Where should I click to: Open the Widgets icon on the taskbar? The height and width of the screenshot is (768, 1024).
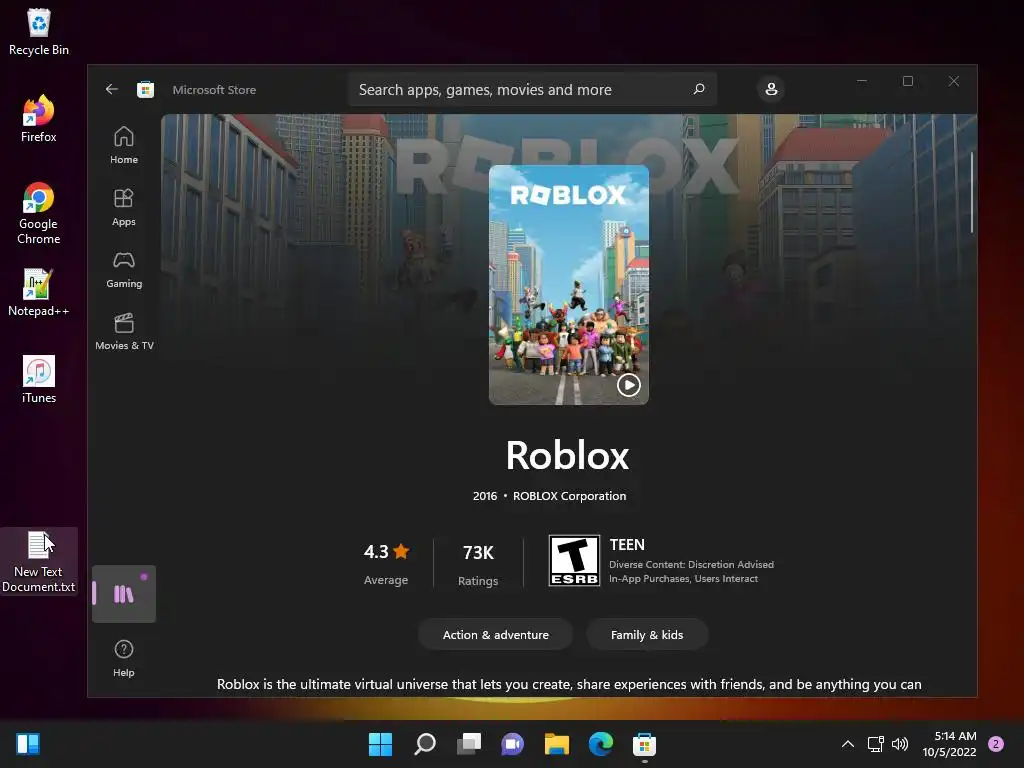click(28, 744)
